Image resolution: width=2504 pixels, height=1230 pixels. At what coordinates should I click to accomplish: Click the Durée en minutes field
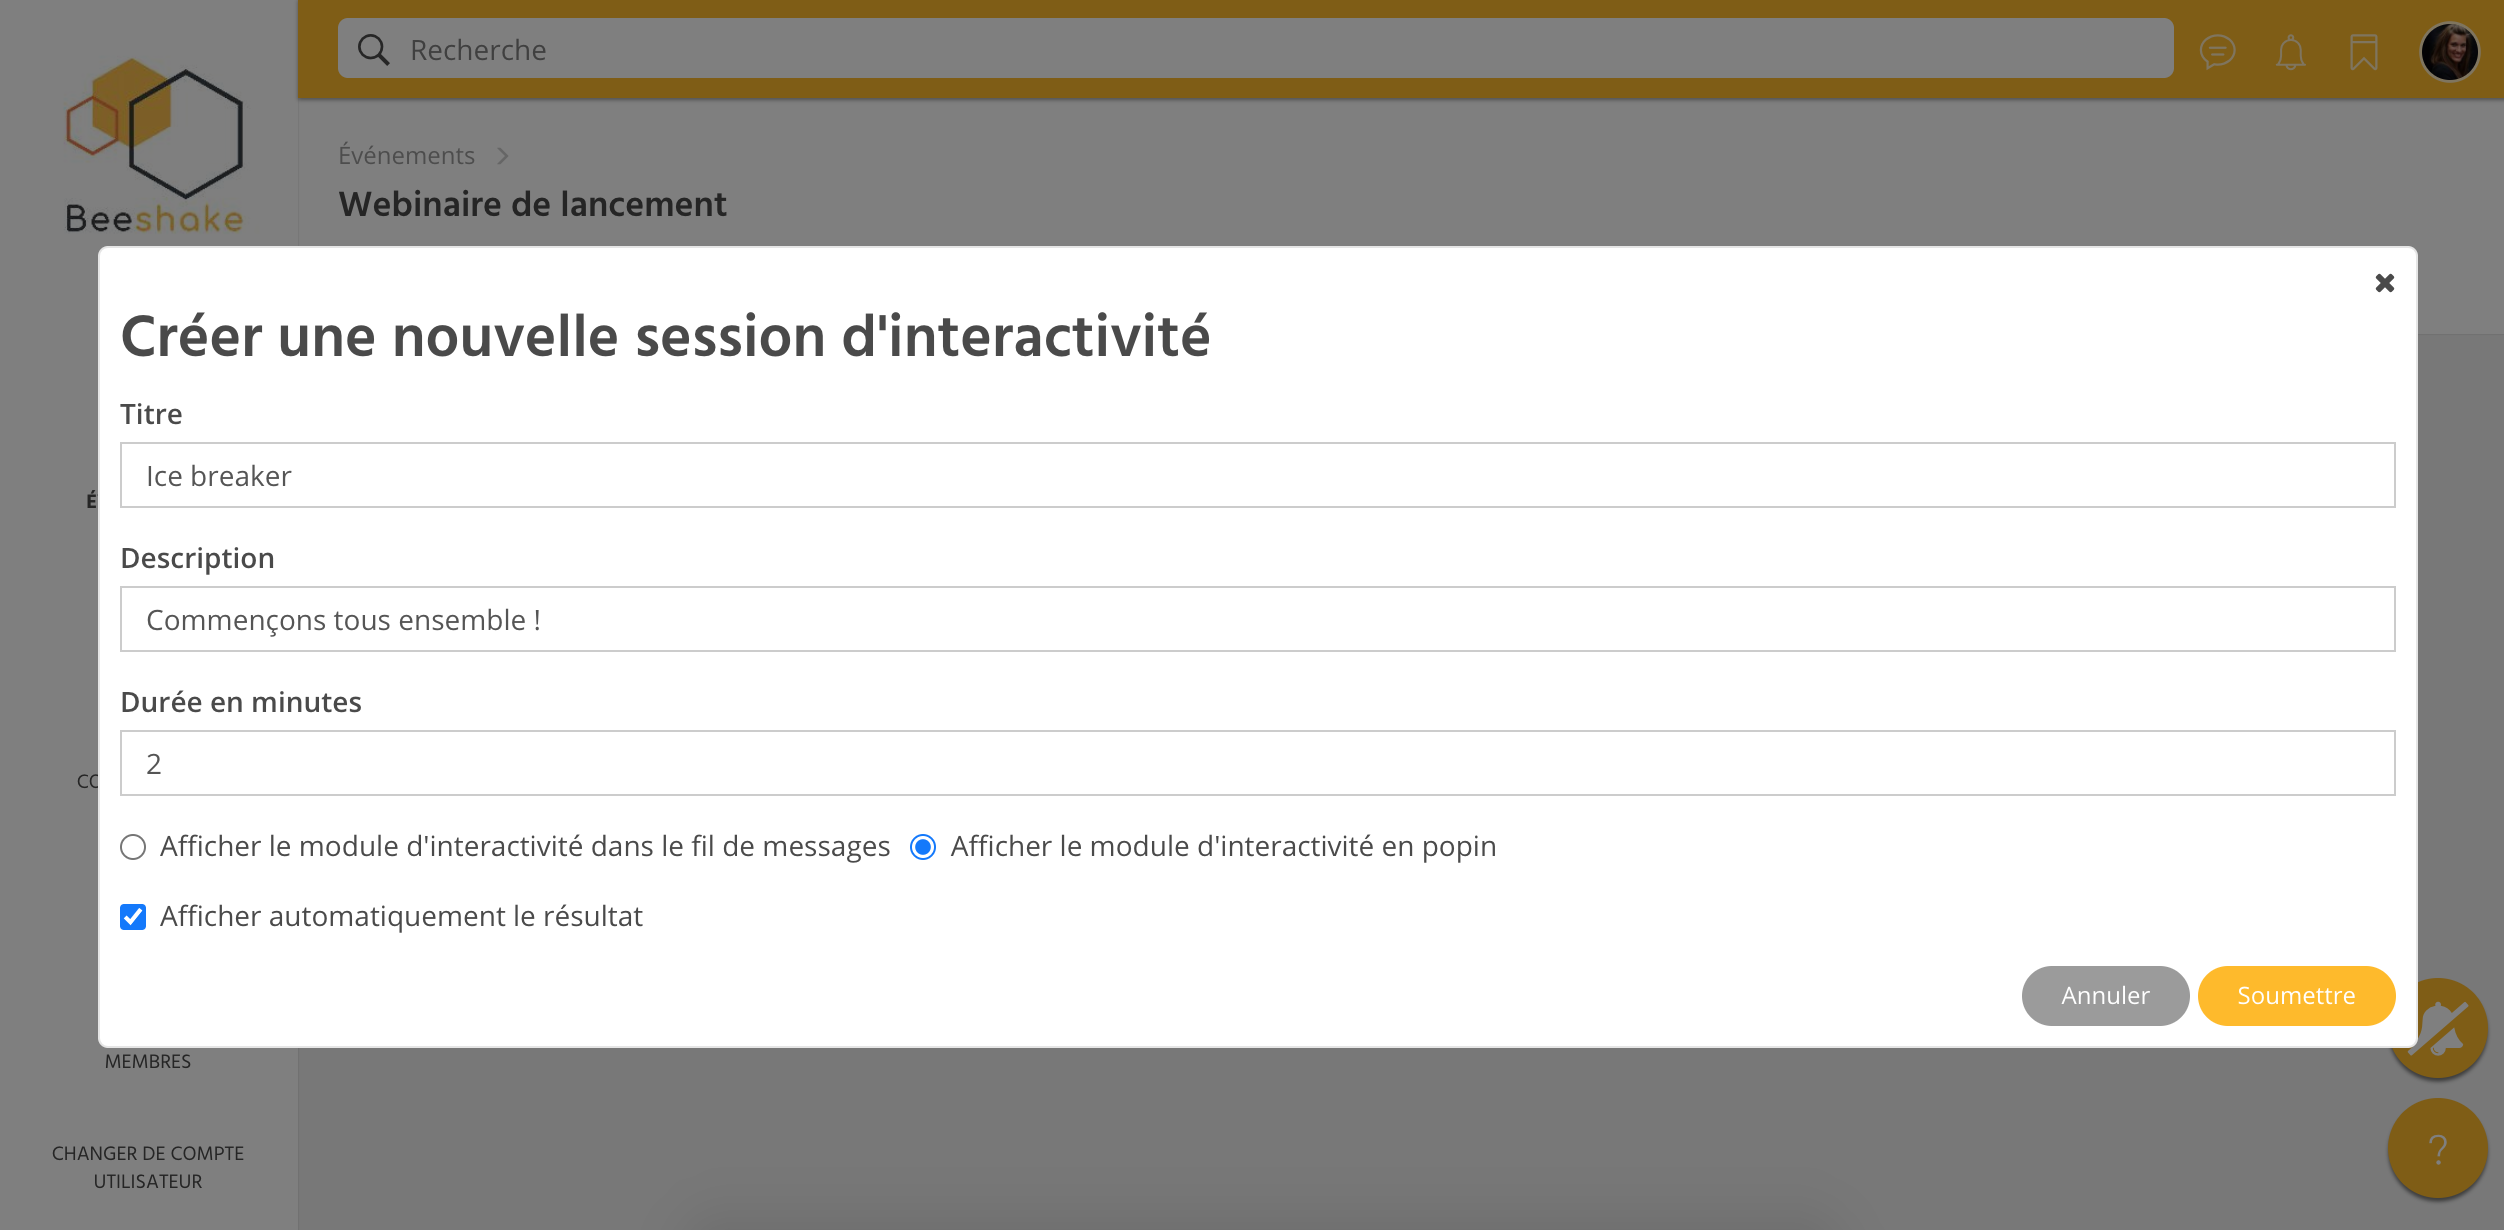[1257, 763]
